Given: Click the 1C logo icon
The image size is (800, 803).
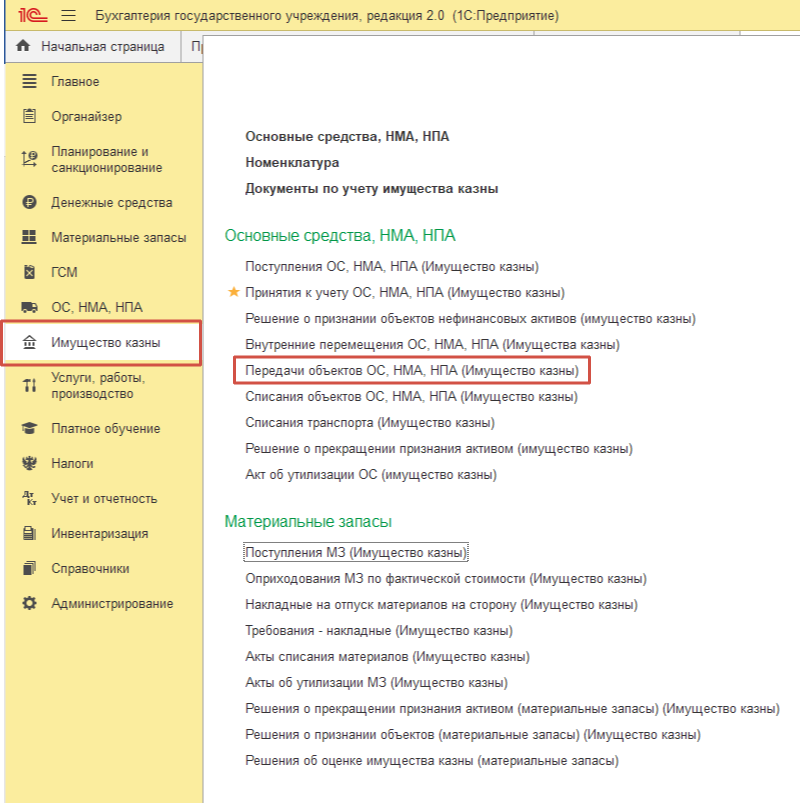Looking at the screenshot, I should (33, 15).
